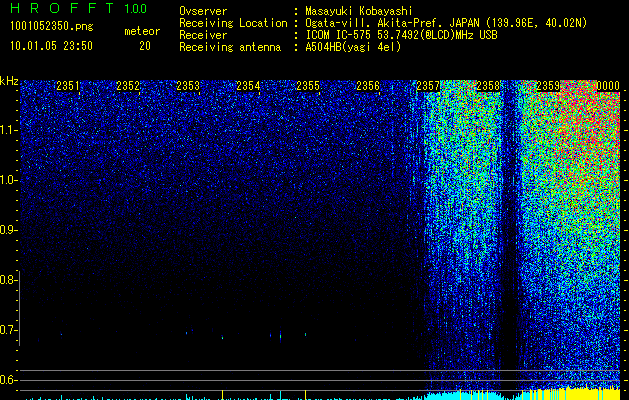The width and height of the screenshot is (629, 400).
Task: Select the filename 1001052350.png
Action: 52,27
